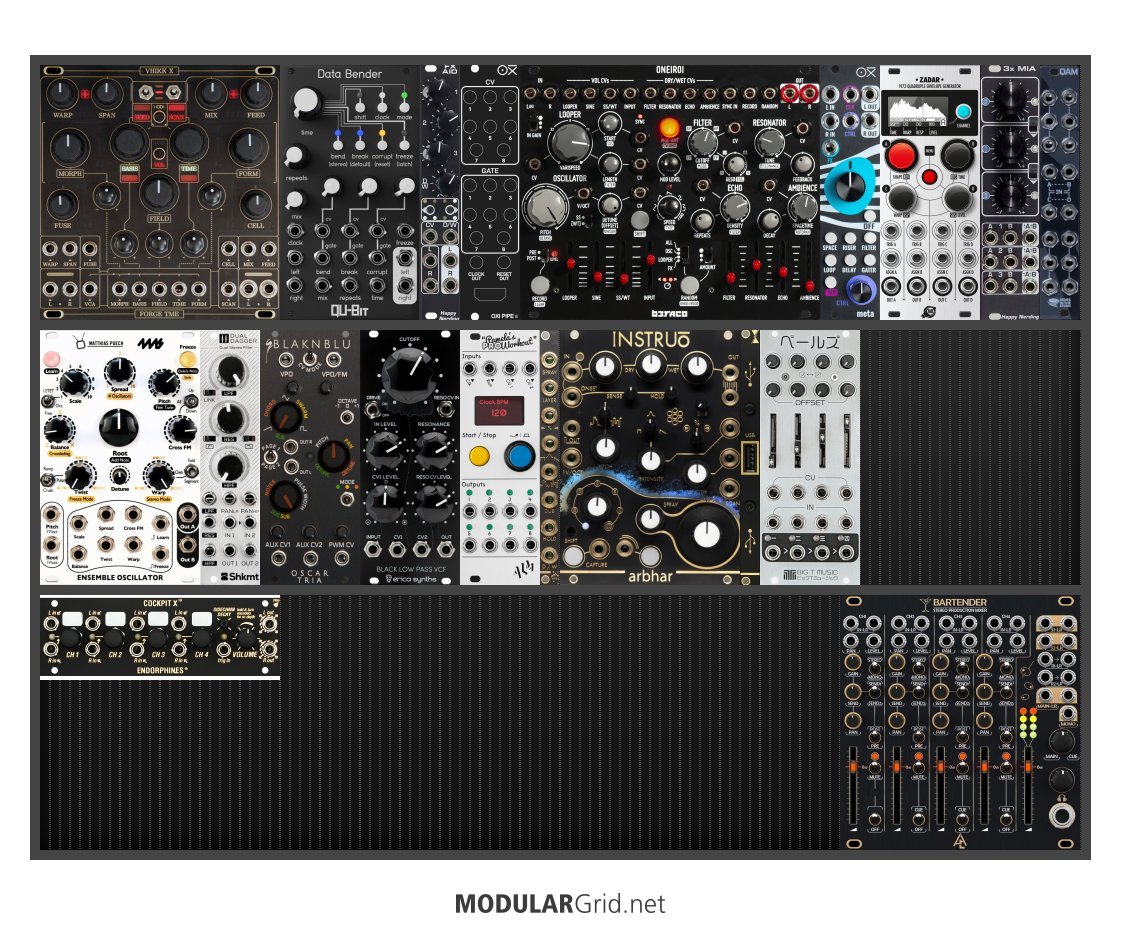This screenshot has height=925, width=1121.
Task: Activate the SPACE effect button on Meta
Action: click(x=830, y=238)
